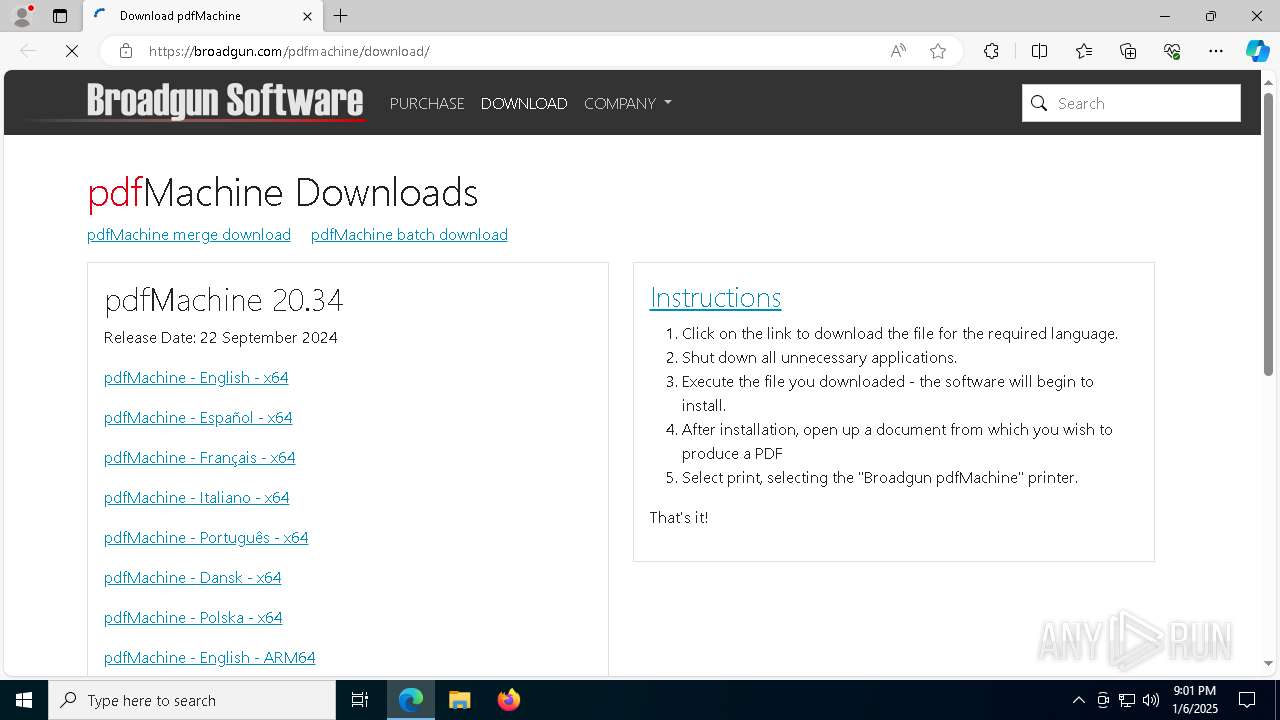Screen dimensions: 1280x720
Task: Close the Download pdfMachine tab
Action: [x=307, y=16]
